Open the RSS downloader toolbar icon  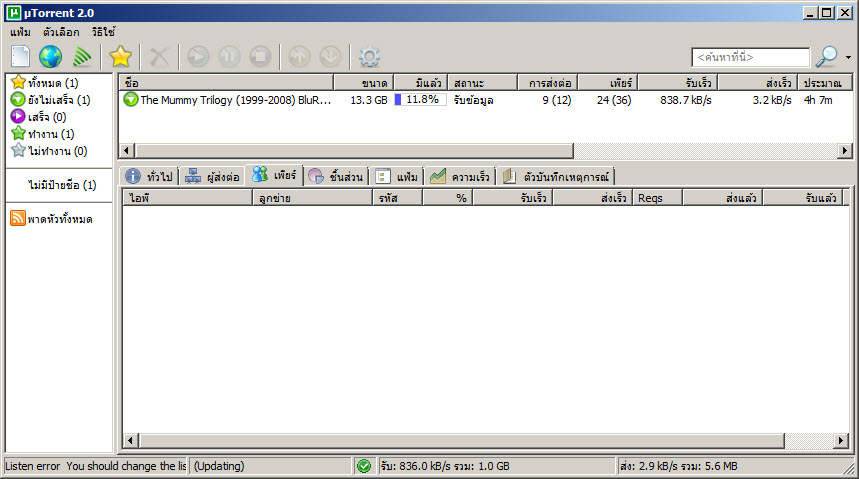click(x=82, y=56)
